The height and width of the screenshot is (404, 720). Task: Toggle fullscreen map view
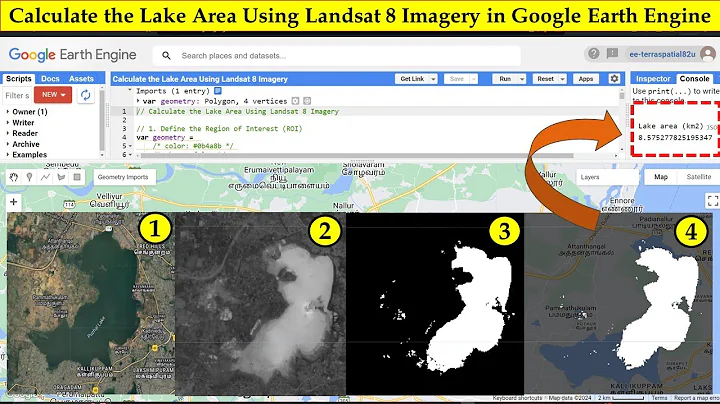click(712, 201)
